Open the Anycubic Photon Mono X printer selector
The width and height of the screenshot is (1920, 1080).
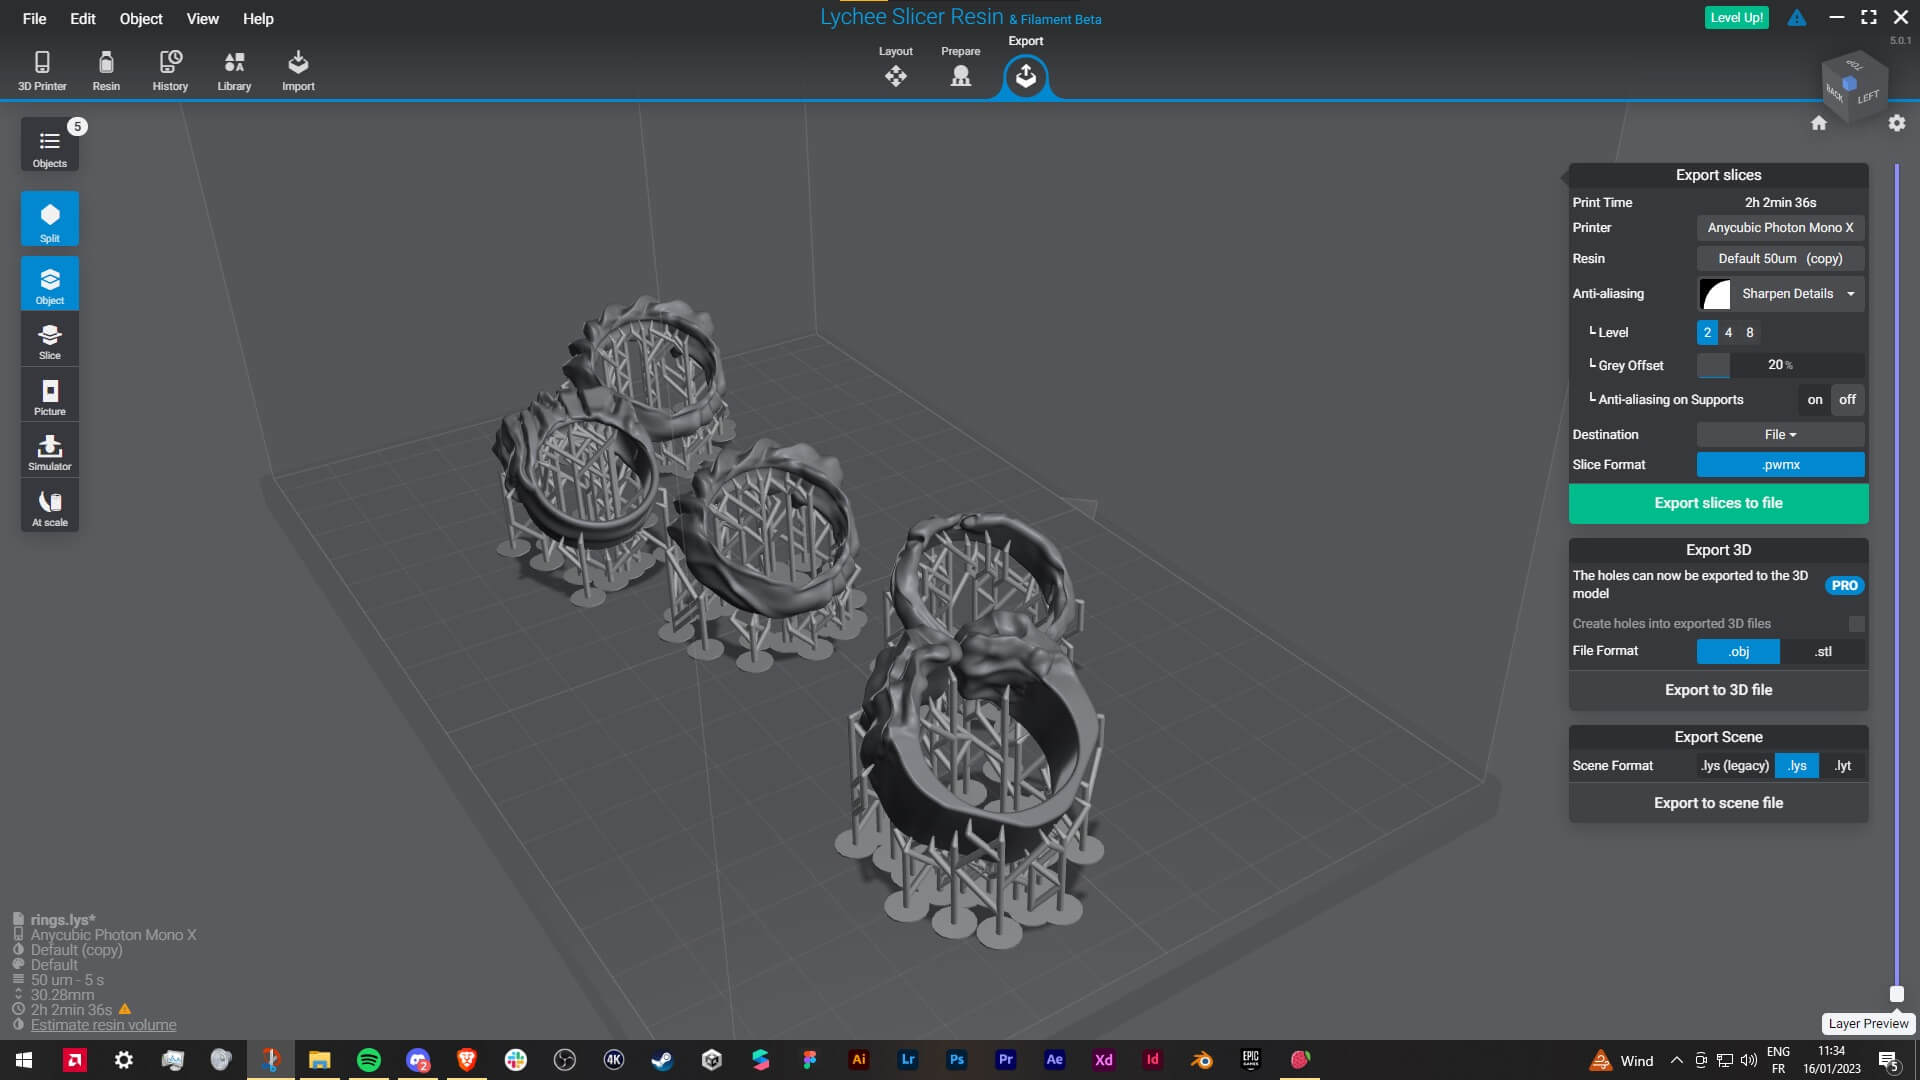(x=1780, y=228)
